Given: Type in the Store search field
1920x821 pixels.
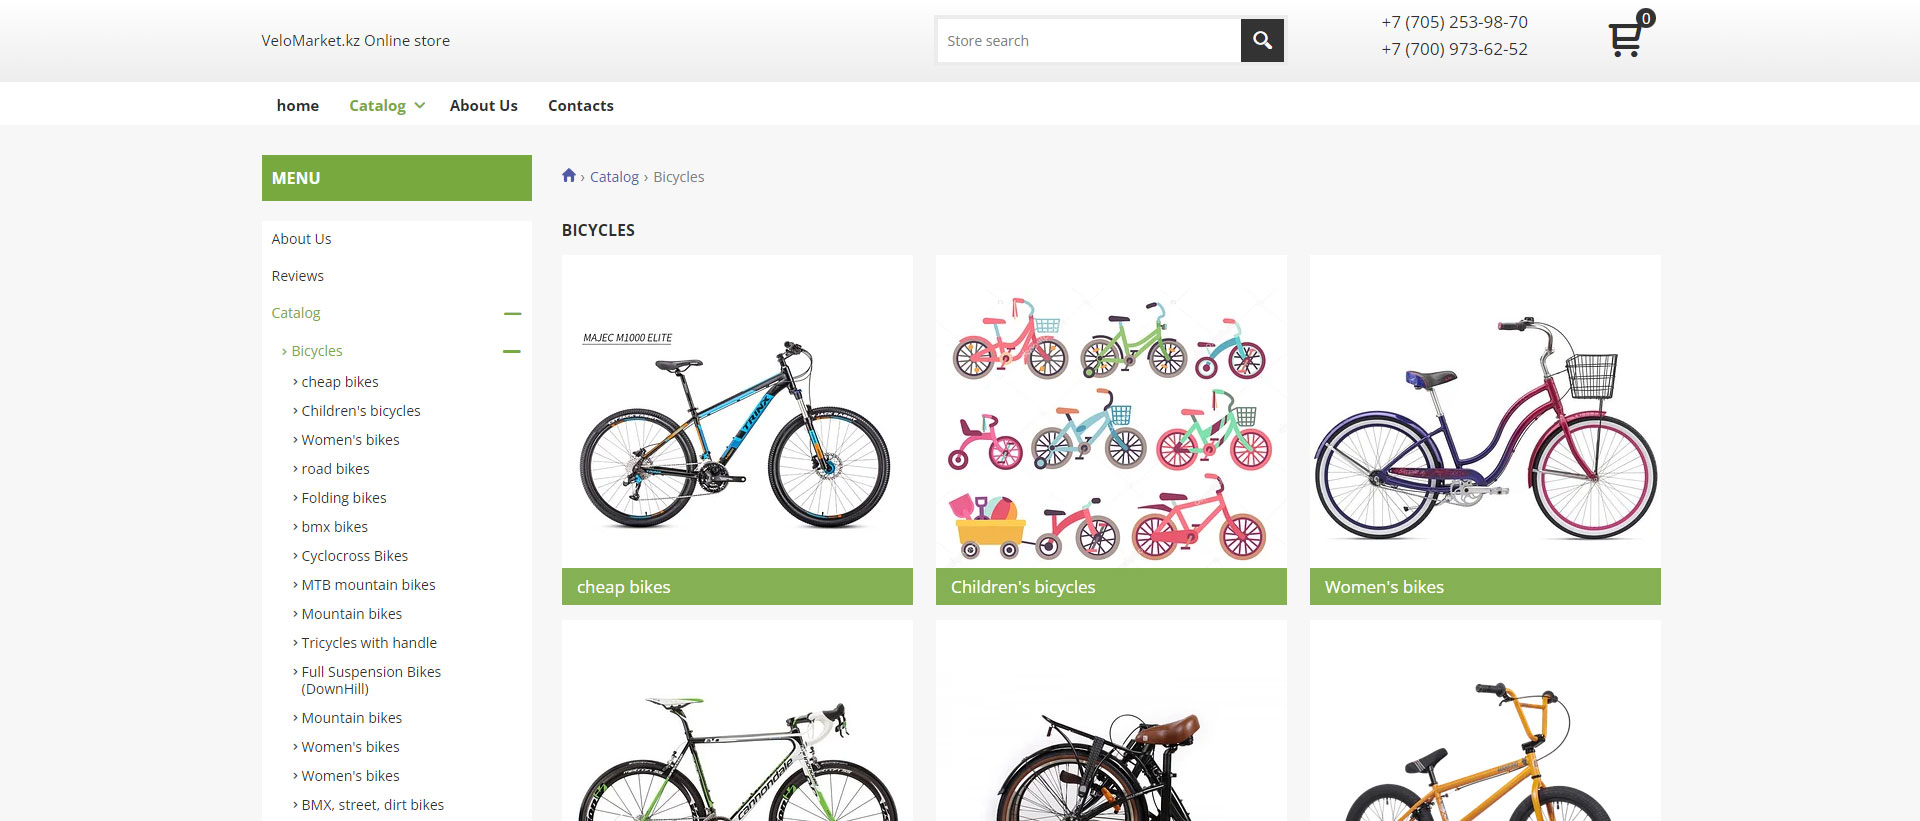Looking at the screenshot, I should pos(1088,41).
